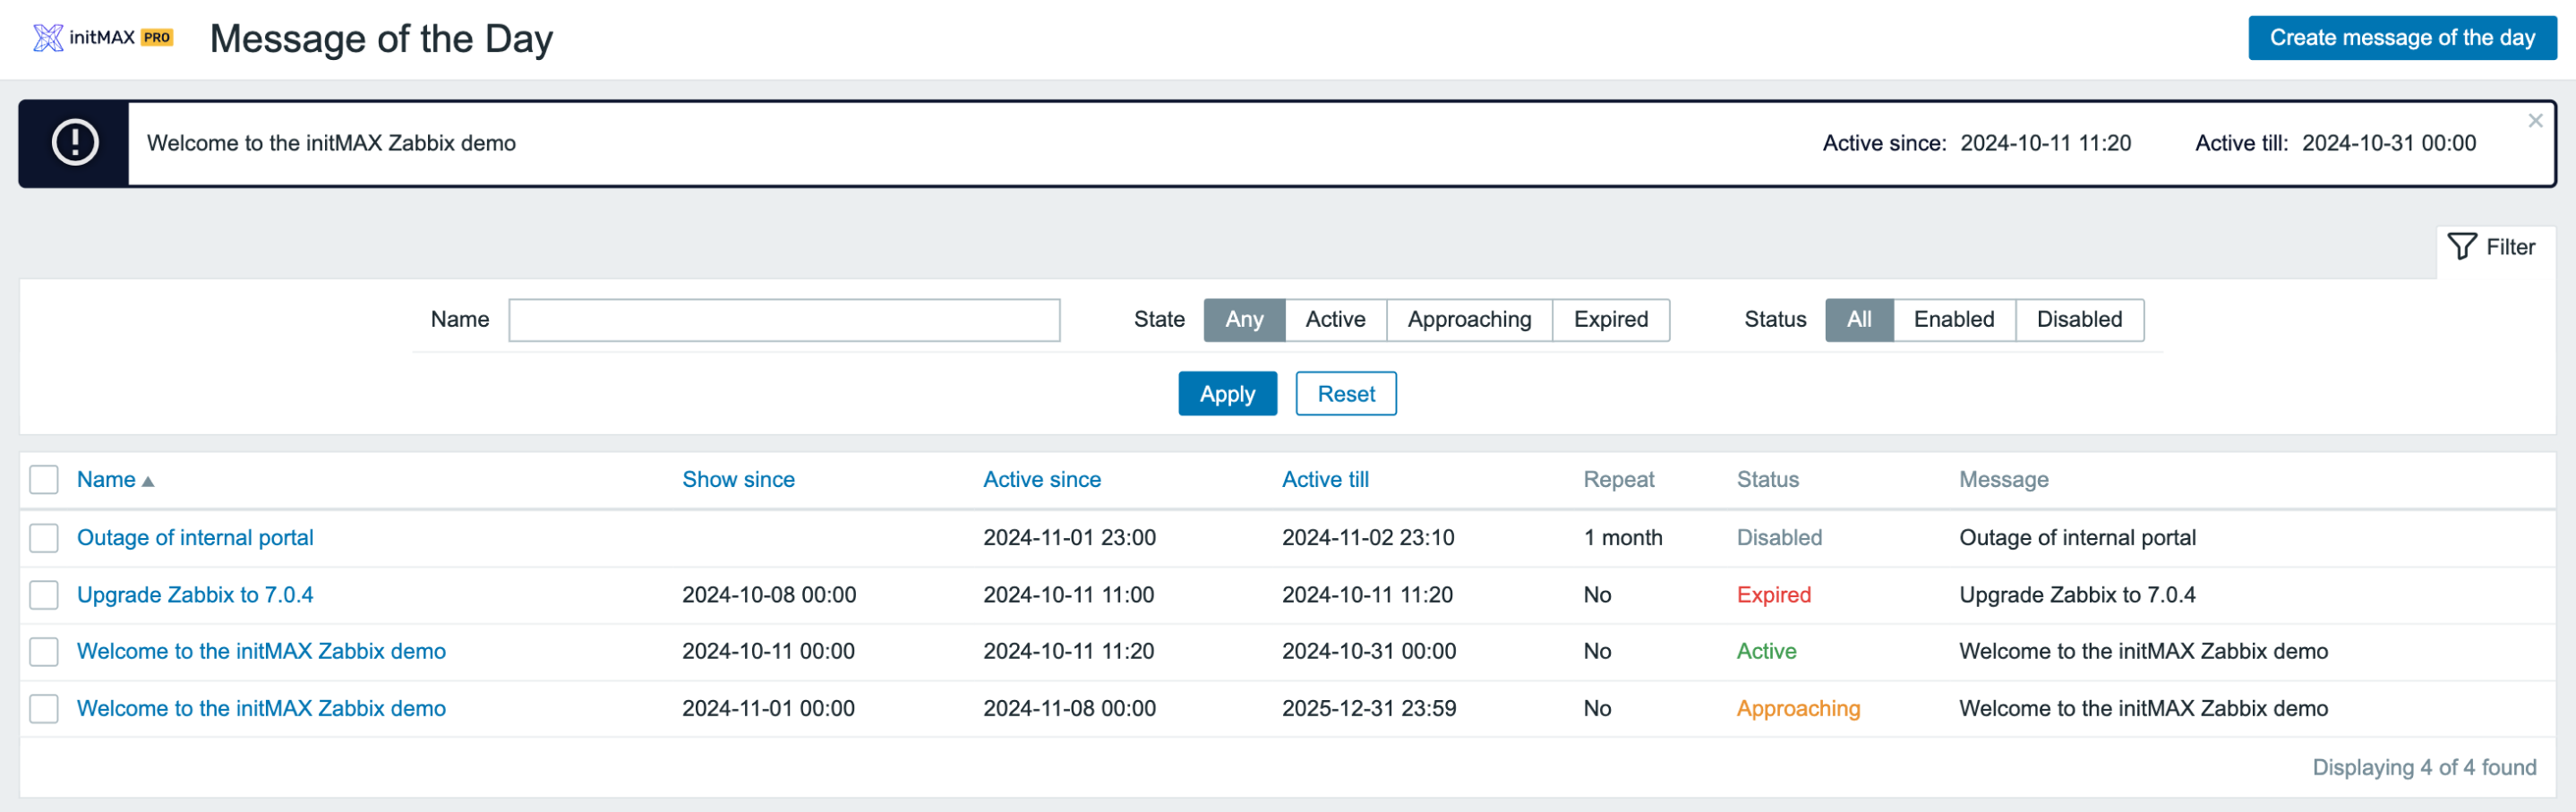Tick the select-all checkbox in table header
The width and height of the screenshot is (2576, 812).
[x=44, y=480]
